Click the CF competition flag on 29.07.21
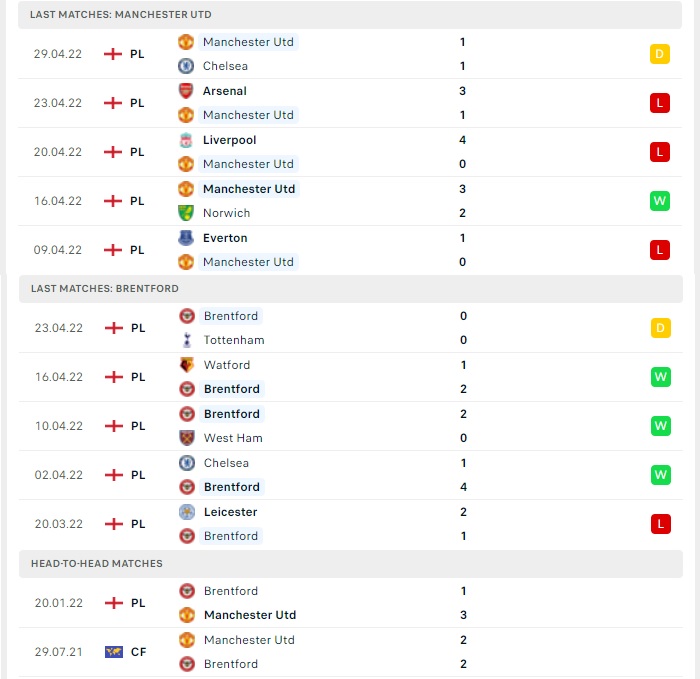Viewport: 700px width, 679px height. tap(114, 652)
